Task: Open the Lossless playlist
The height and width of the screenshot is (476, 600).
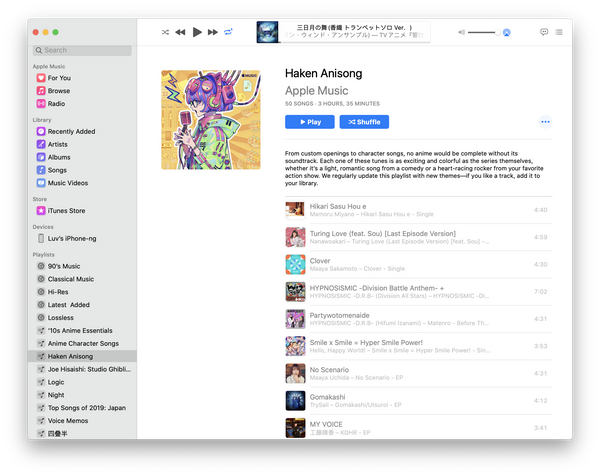Action: [x=82, y=318]
